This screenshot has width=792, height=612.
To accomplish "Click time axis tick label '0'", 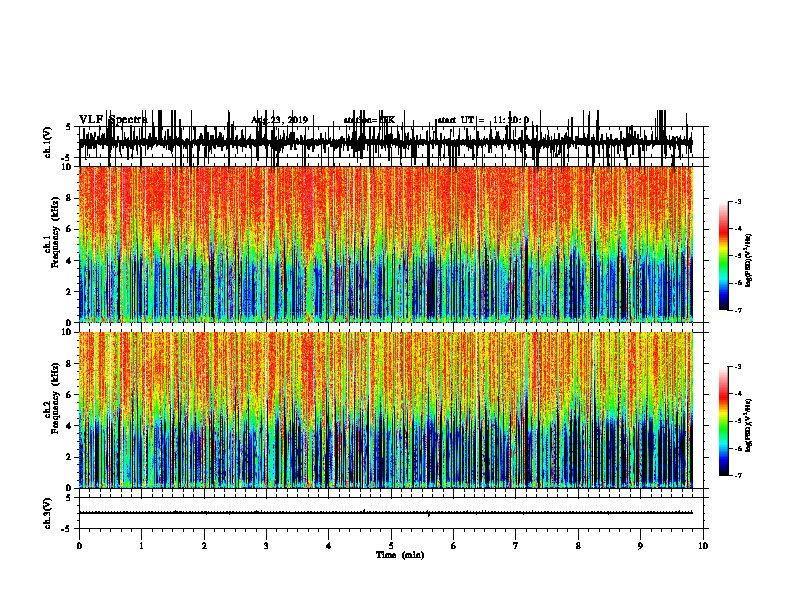I will tap(79, 546).
